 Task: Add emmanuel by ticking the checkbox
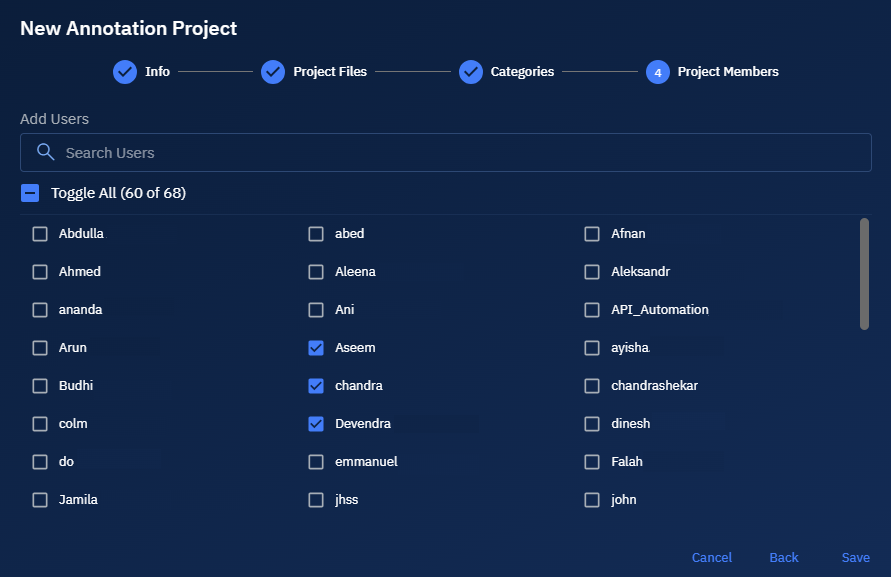[316, 462]
